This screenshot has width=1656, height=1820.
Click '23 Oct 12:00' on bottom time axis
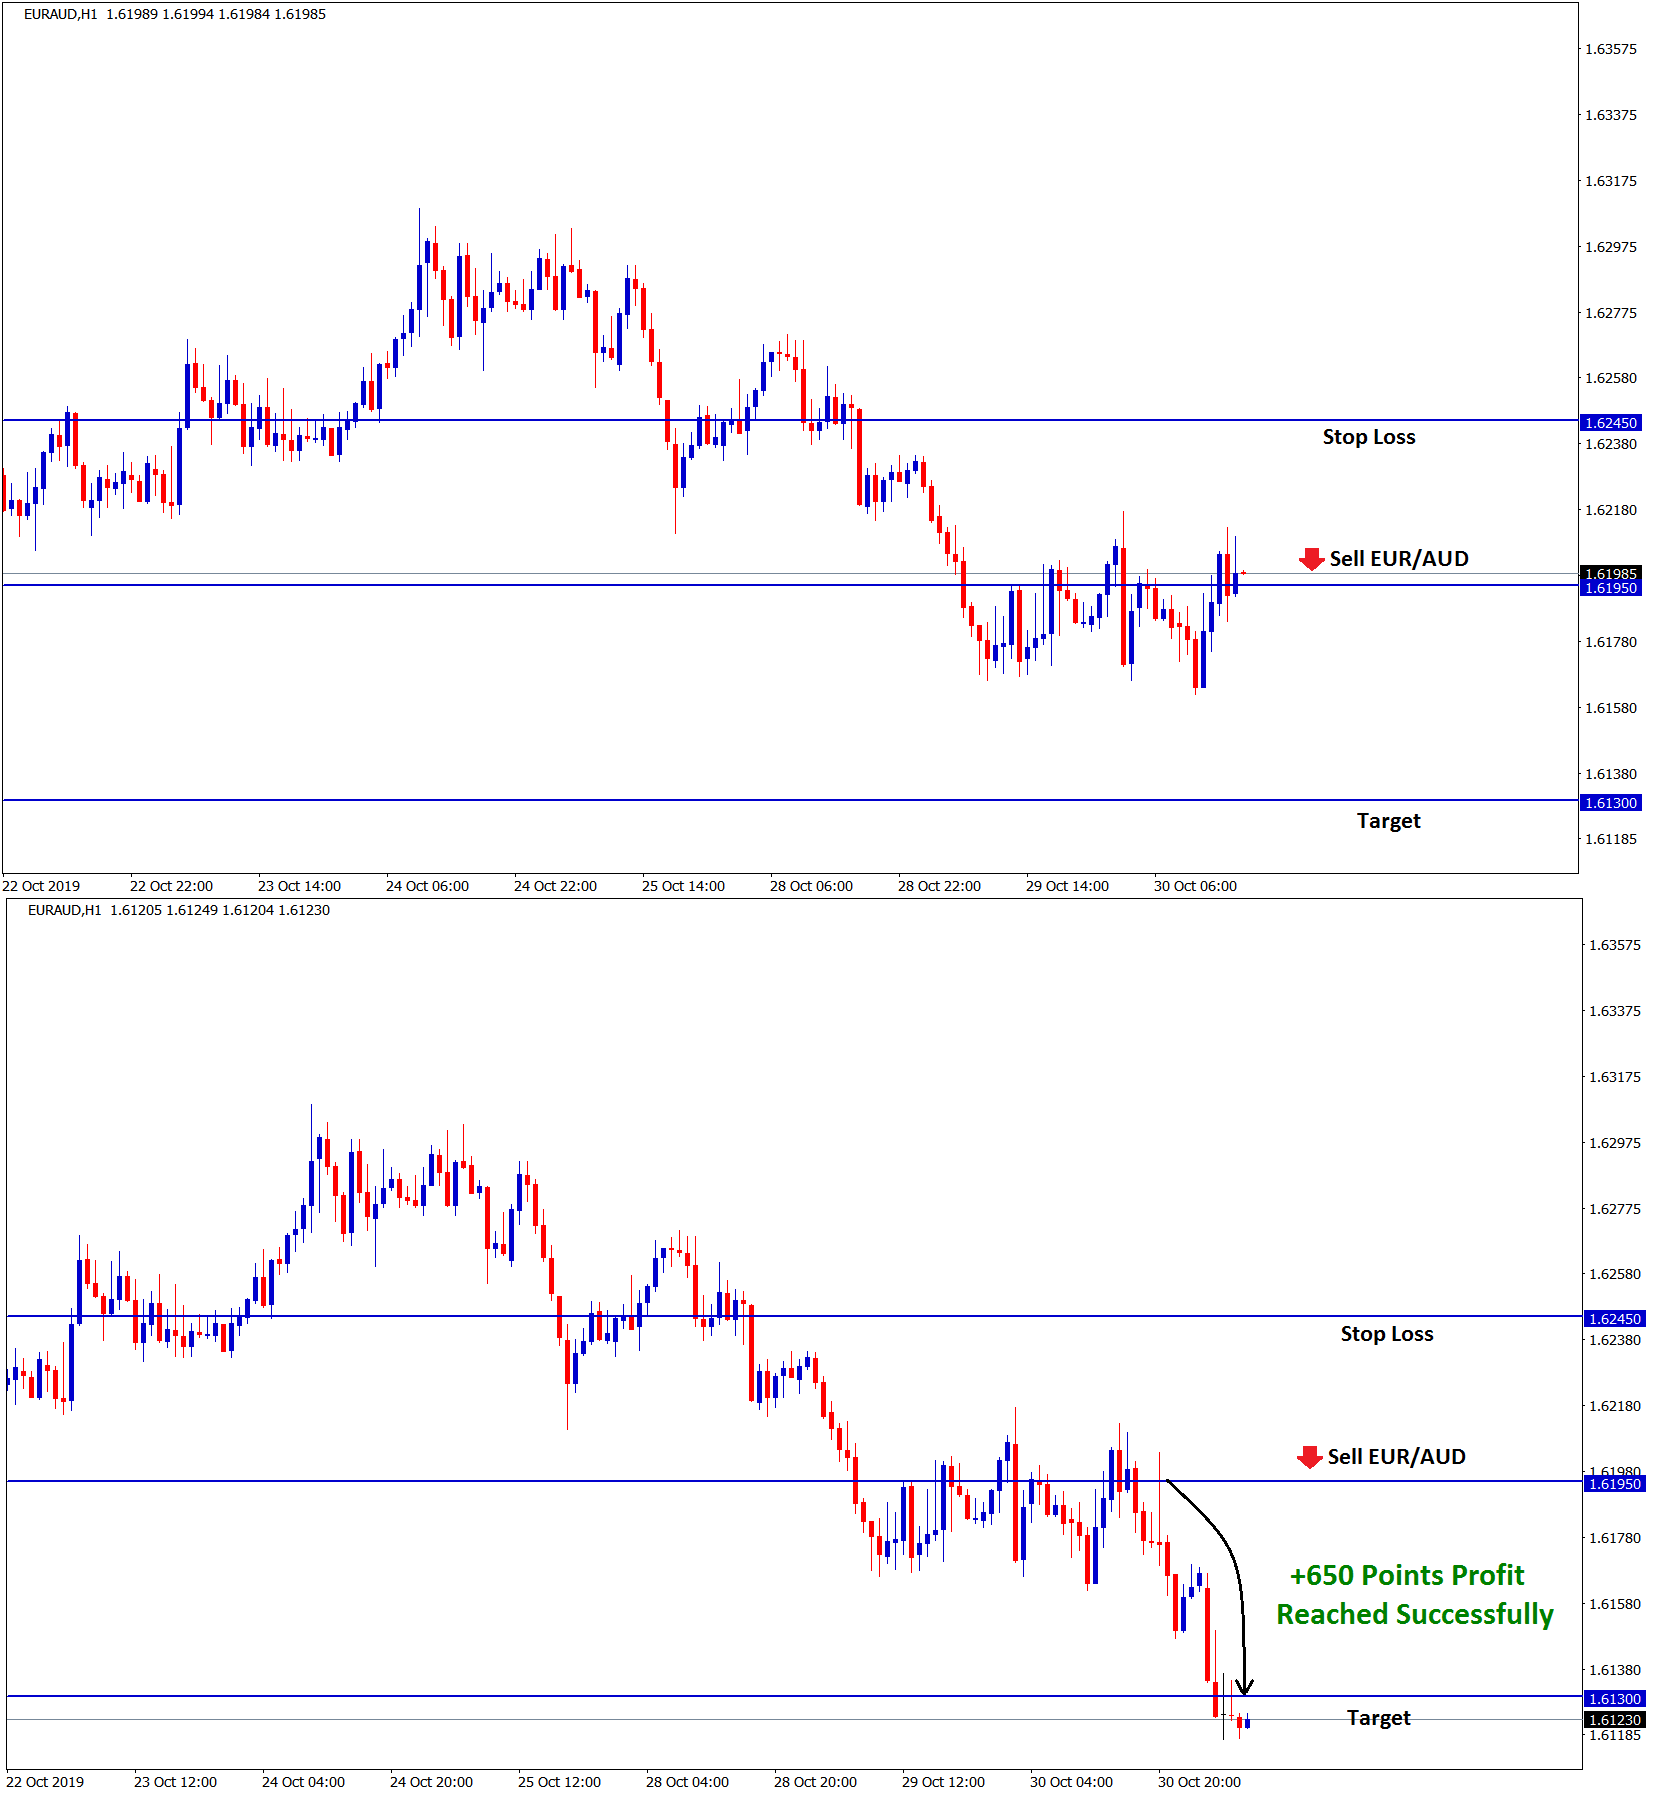coord(175,1782)
